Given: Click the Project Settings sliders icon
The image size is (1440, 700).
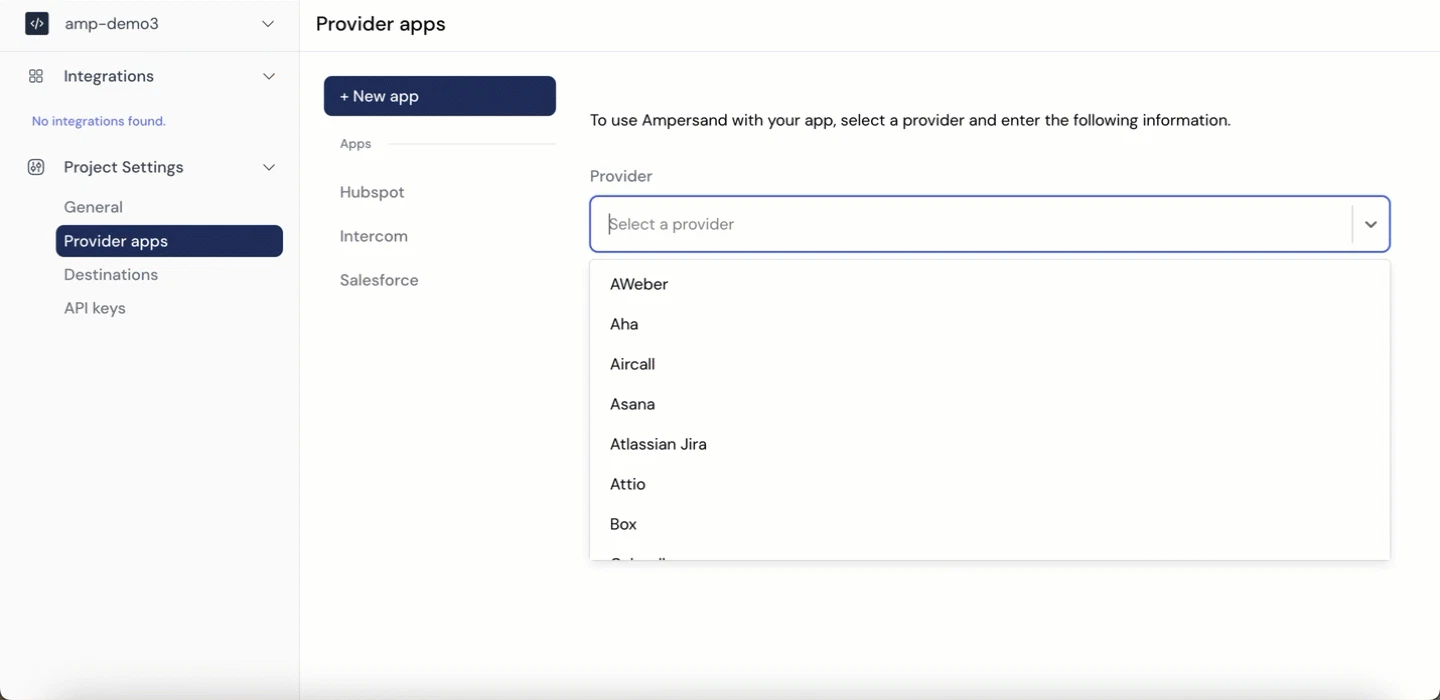Looking at the screenshot, I should (x=36, y=167).
